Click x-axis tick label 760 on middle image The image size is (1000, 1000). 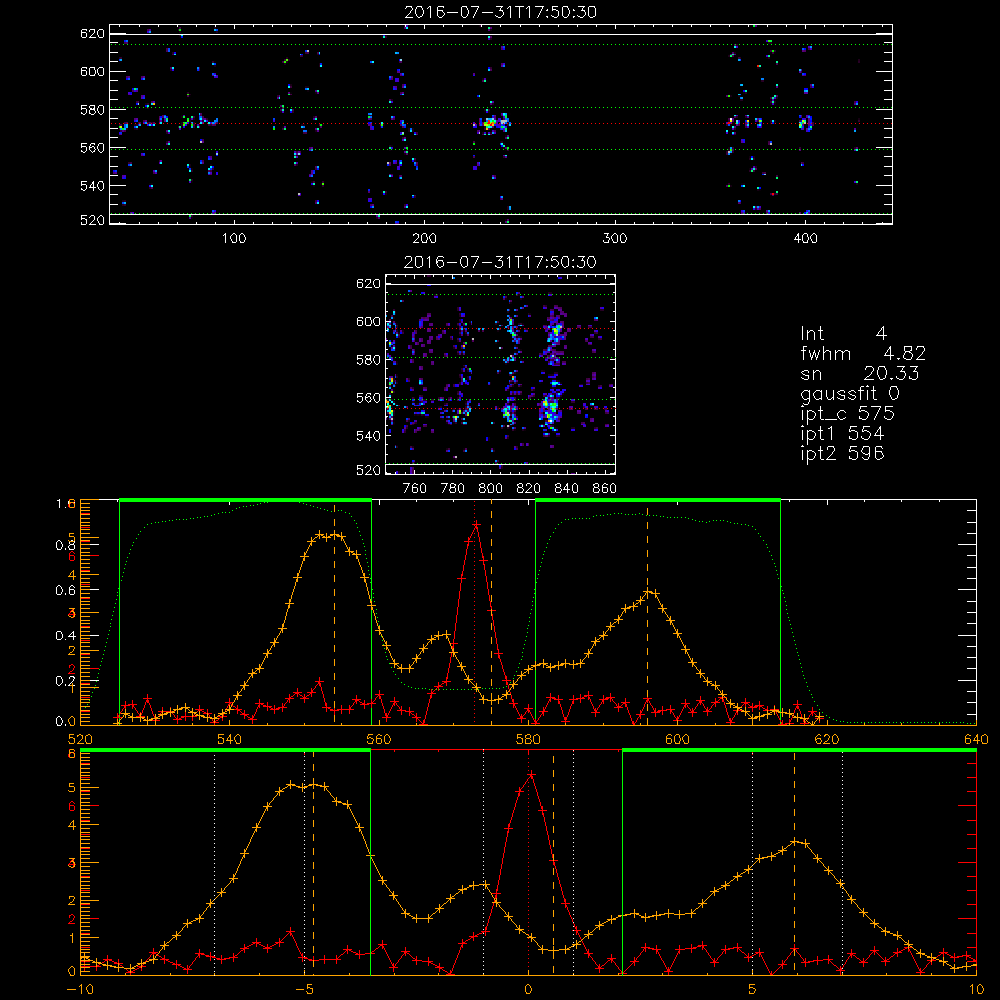coord(415,489)
